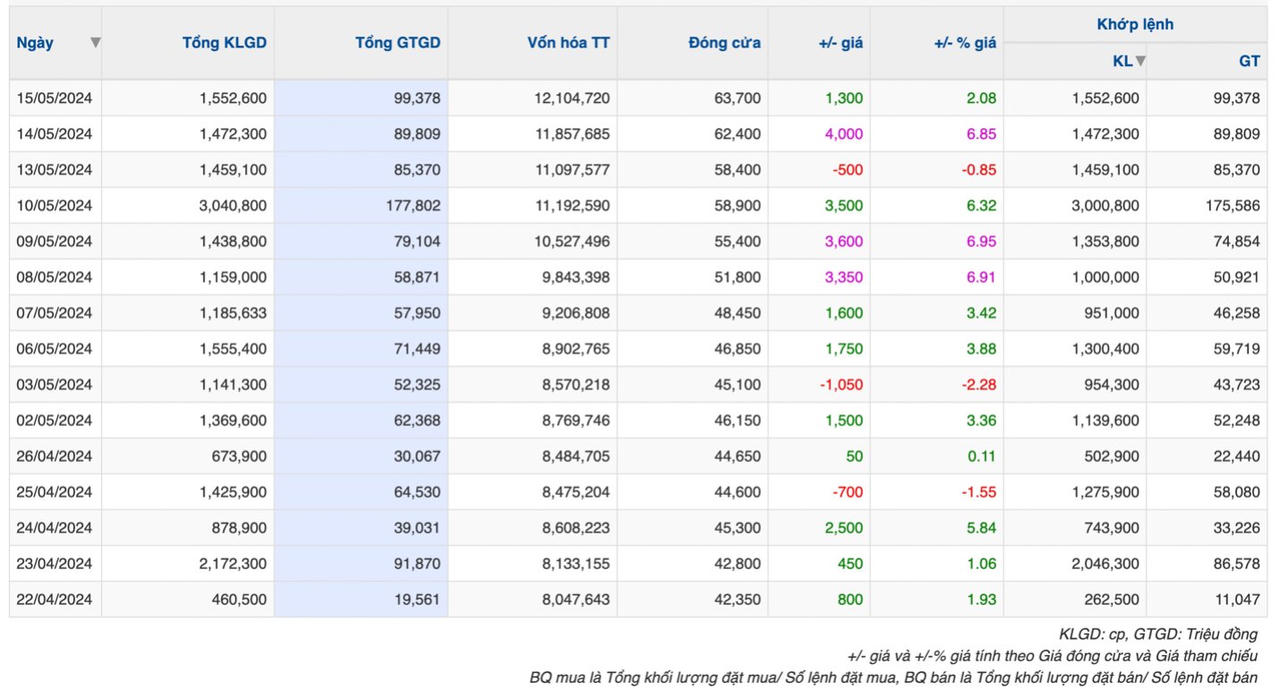The width and height of the screenshot is (1280, 689).
Task: Select the 15/05/2024 date row
Action: (54, 98)
